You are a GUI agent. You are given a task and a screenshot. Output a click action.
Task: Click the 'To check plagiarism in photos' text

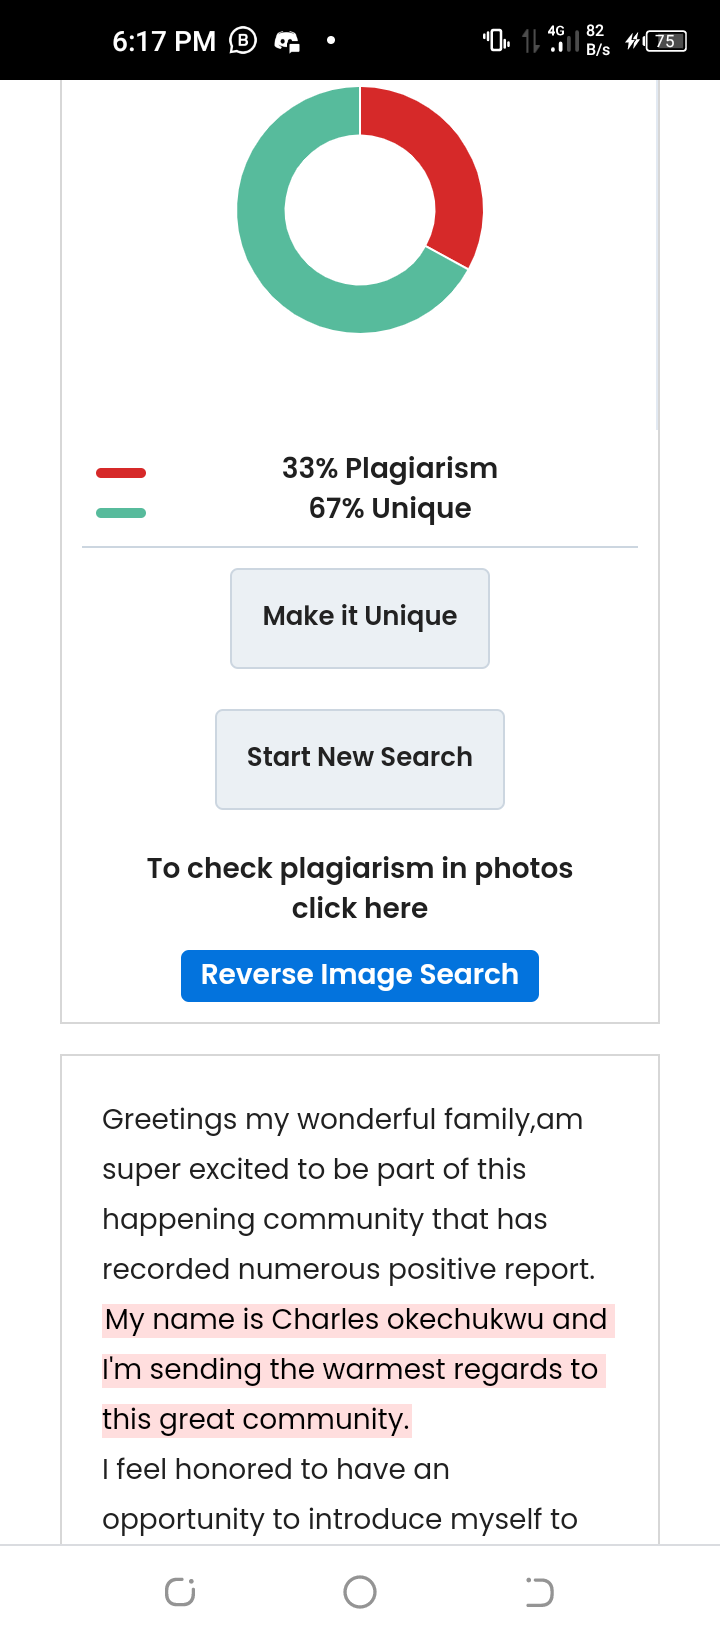pyautogui.click(x=360, y=868)
